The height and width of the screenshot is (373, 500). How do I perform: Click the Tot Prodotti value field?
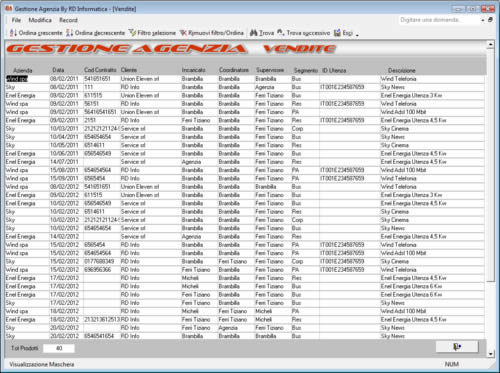[x=59, y=348]
